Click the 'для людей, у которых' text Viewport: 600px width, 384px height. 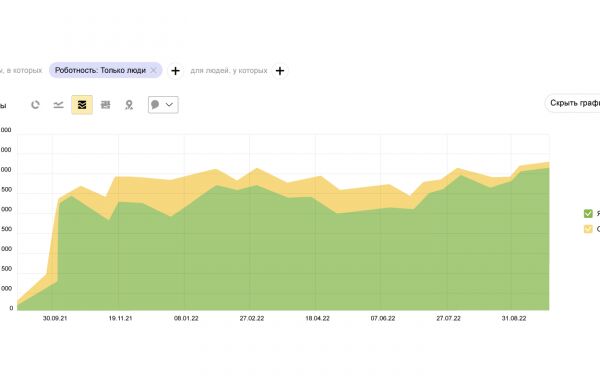229,71
